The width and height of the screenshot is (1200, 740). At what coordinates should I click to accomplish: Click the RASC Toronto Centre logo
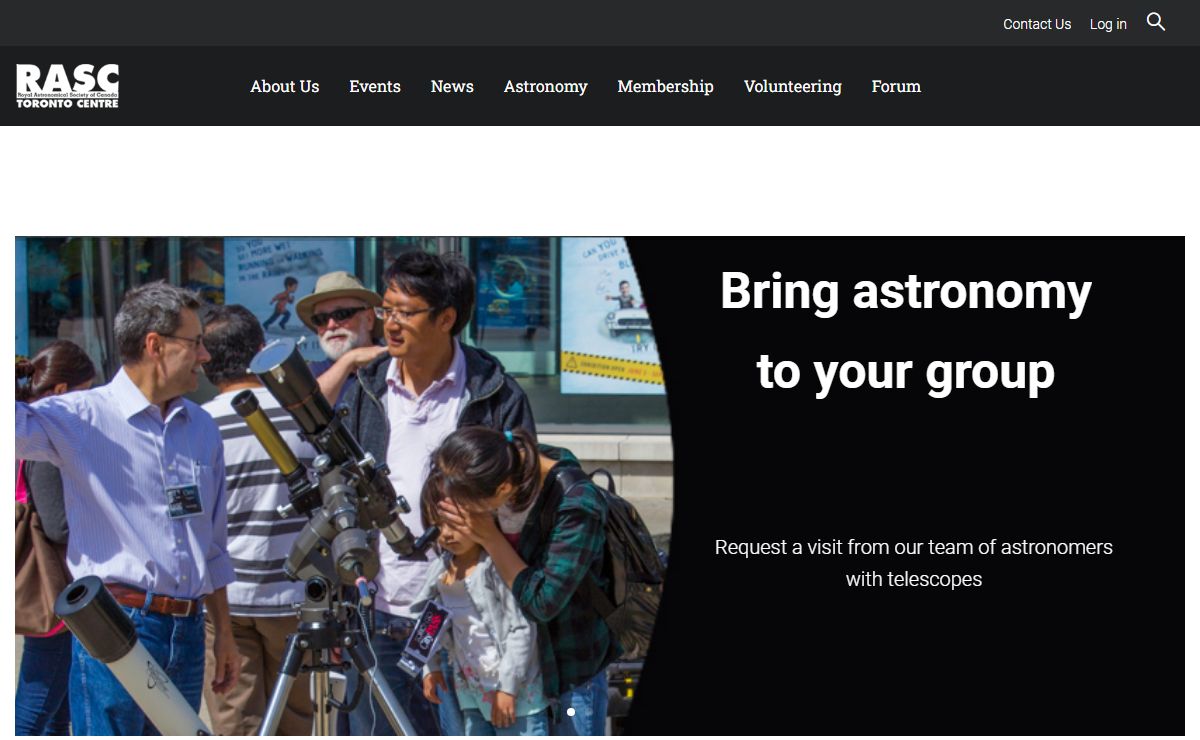click(68, 86)
